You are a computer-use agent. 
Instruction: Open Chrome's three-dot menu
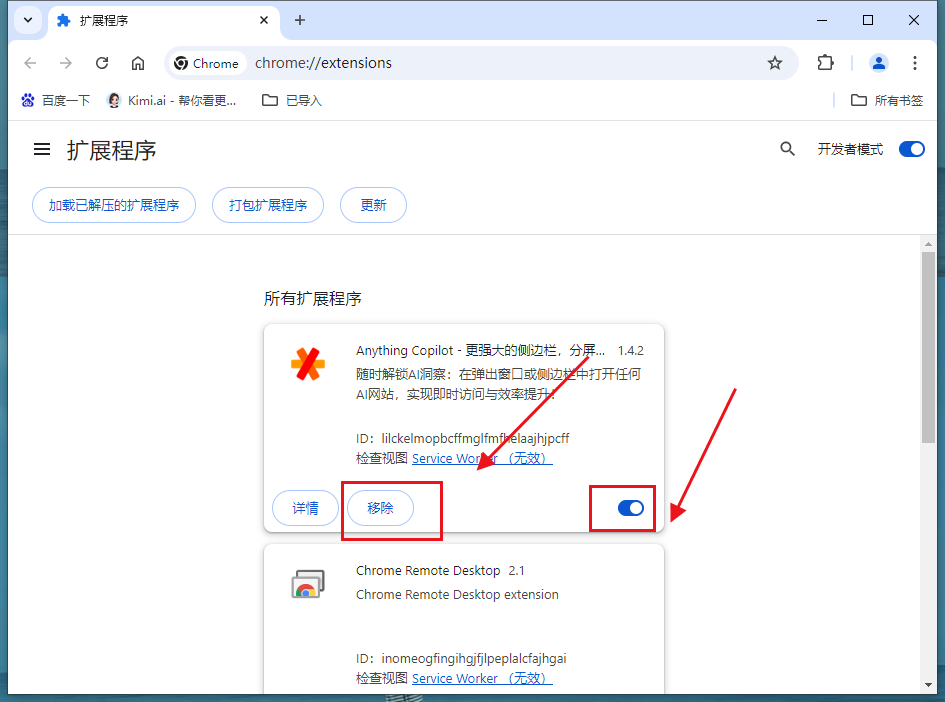click(914, 63)
